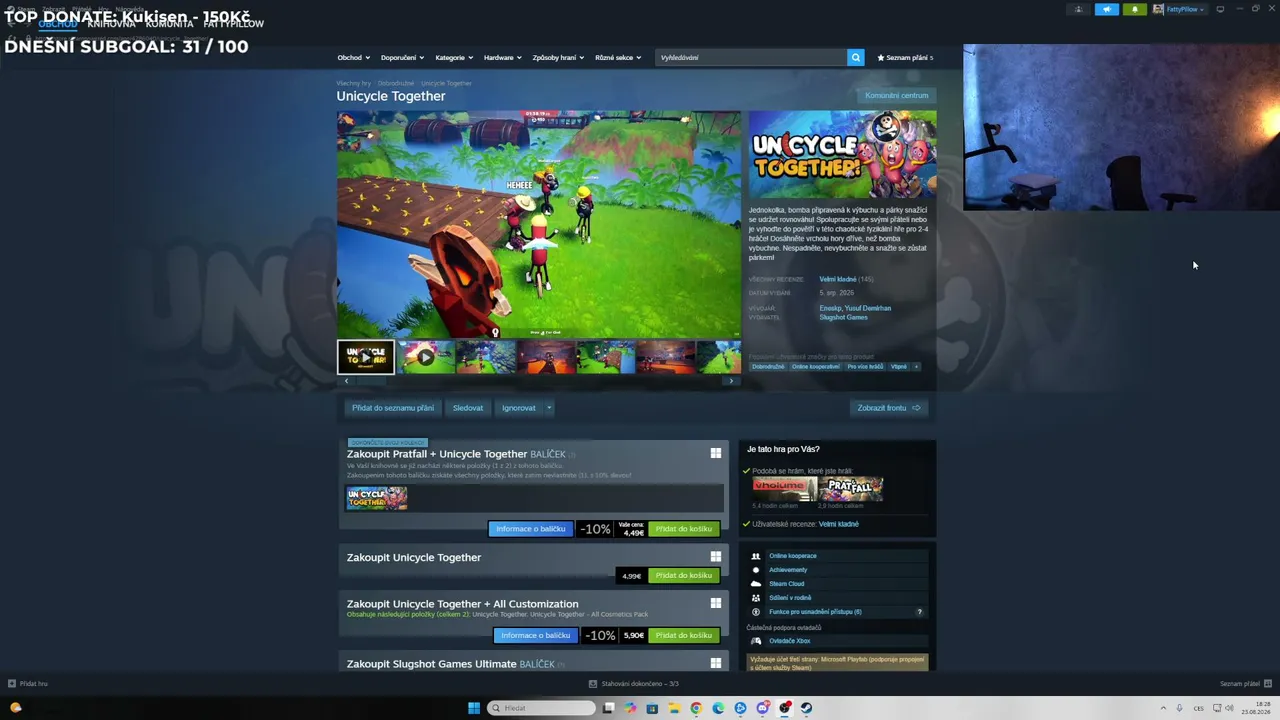Click the Seznam přátel friends icon
This screenshot has height=720, width=1280.
[x=1268, y=684]
